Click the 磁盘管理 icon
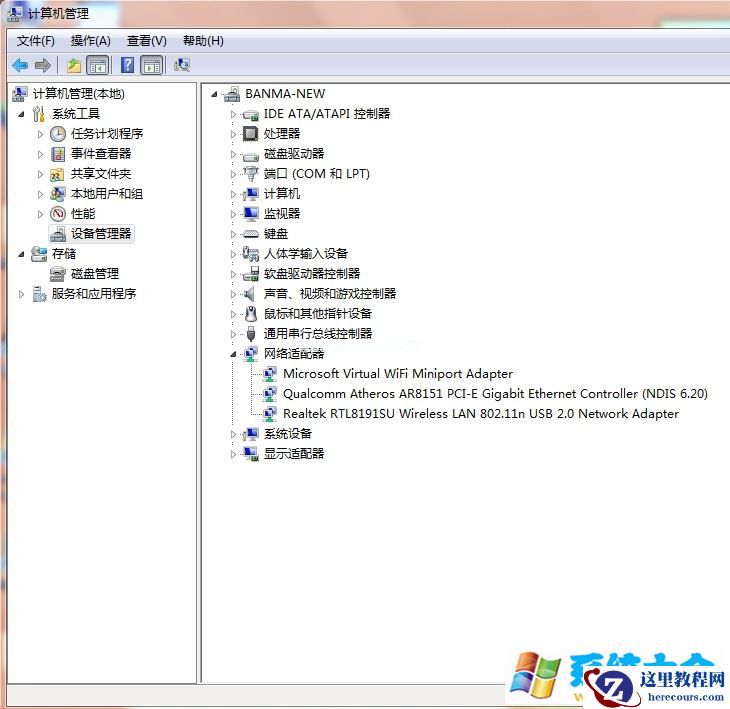This screenshot has height=709, width=730. point(57,274)
